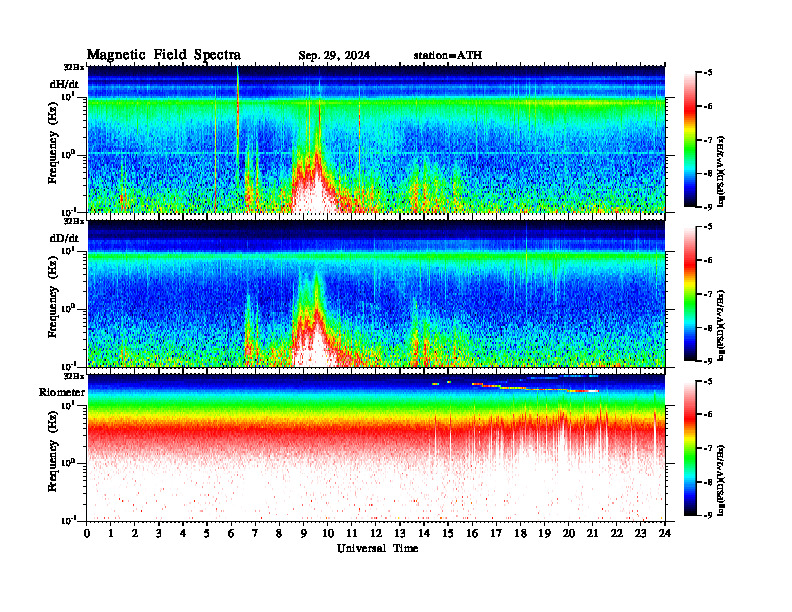The image size is (792, 612).
Task: Click hour tick label "12" on time axis
Action: [376, 533]
